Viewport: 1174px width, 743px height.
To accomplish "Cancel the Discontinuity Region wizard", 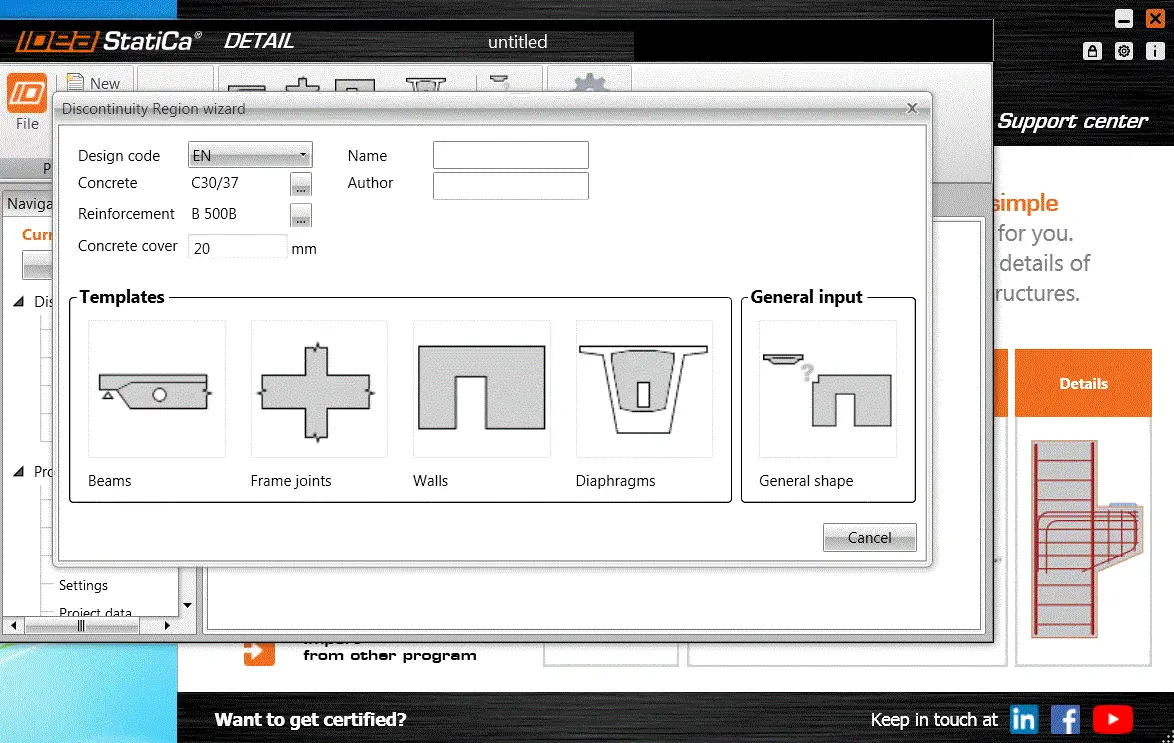I will pyautogui.click(x=869, y=537).
